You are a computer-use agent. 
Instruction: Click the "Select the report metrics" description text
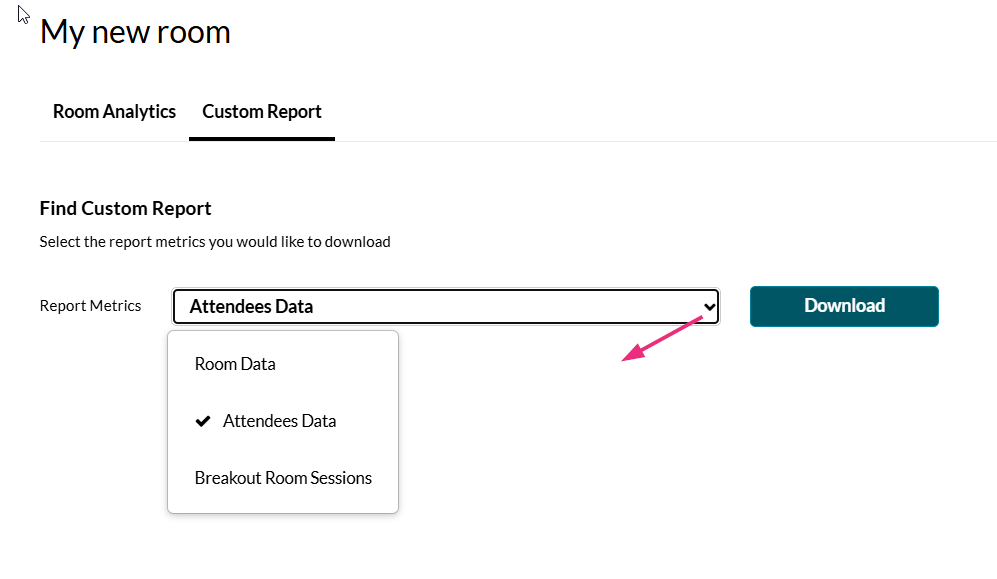[215, 242]
